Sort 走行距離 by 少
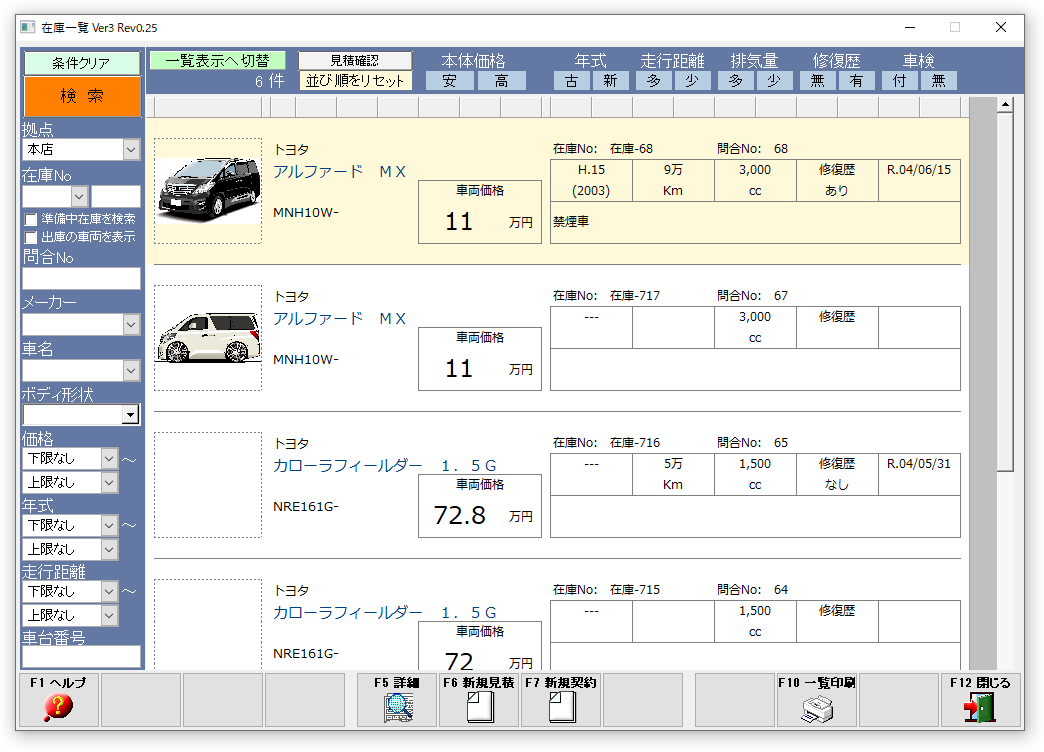The width and height of the screenshot is (1044, 752). 692,81
